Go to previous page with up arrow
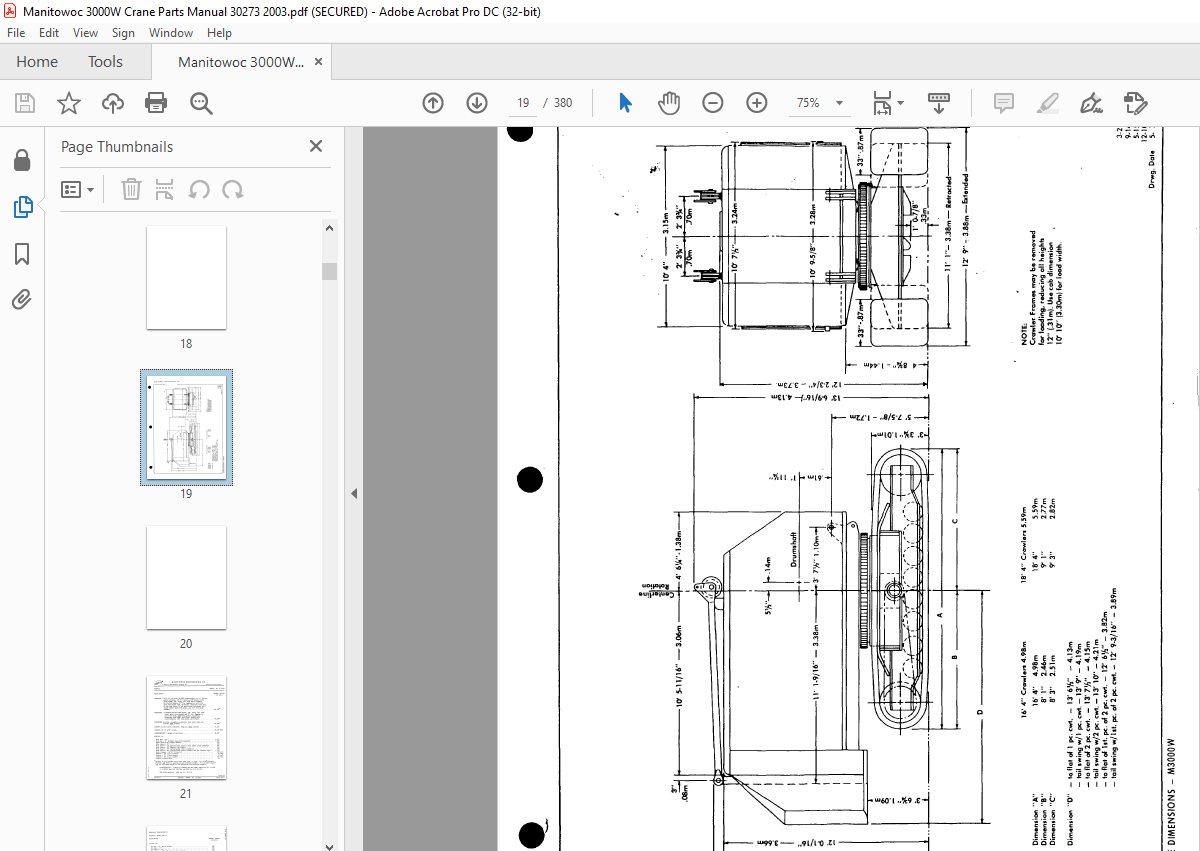 coord(433,103)
